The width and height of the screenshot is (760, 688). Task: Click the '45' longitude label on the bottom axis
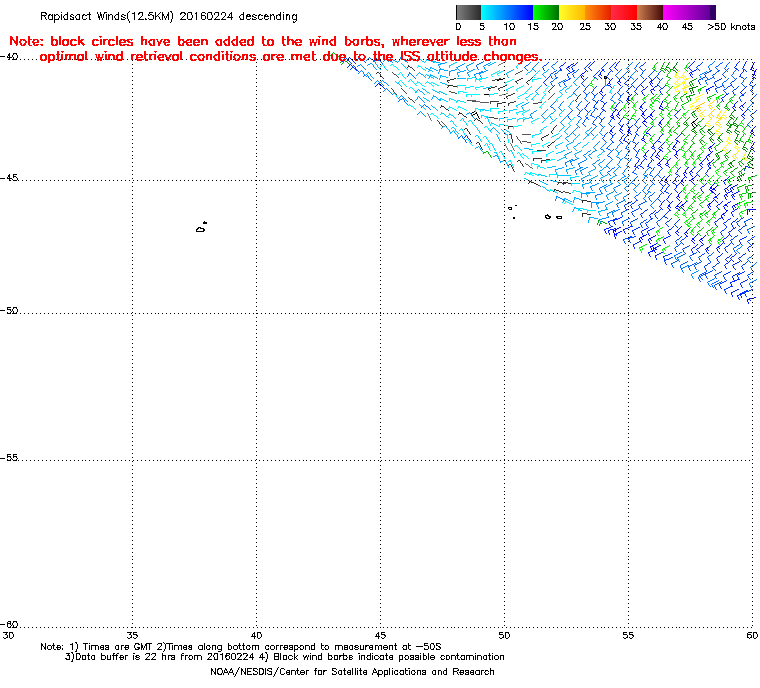[380, 635]
